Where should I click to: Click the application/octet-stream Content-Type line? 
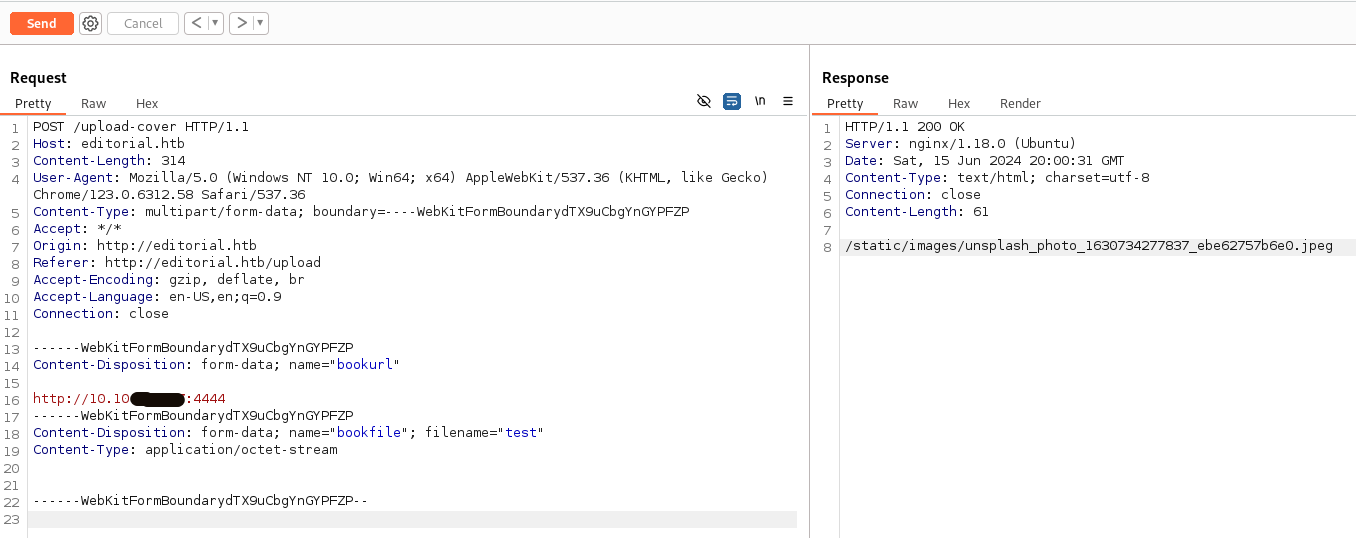pyautogui.click(x=185, y=450)
